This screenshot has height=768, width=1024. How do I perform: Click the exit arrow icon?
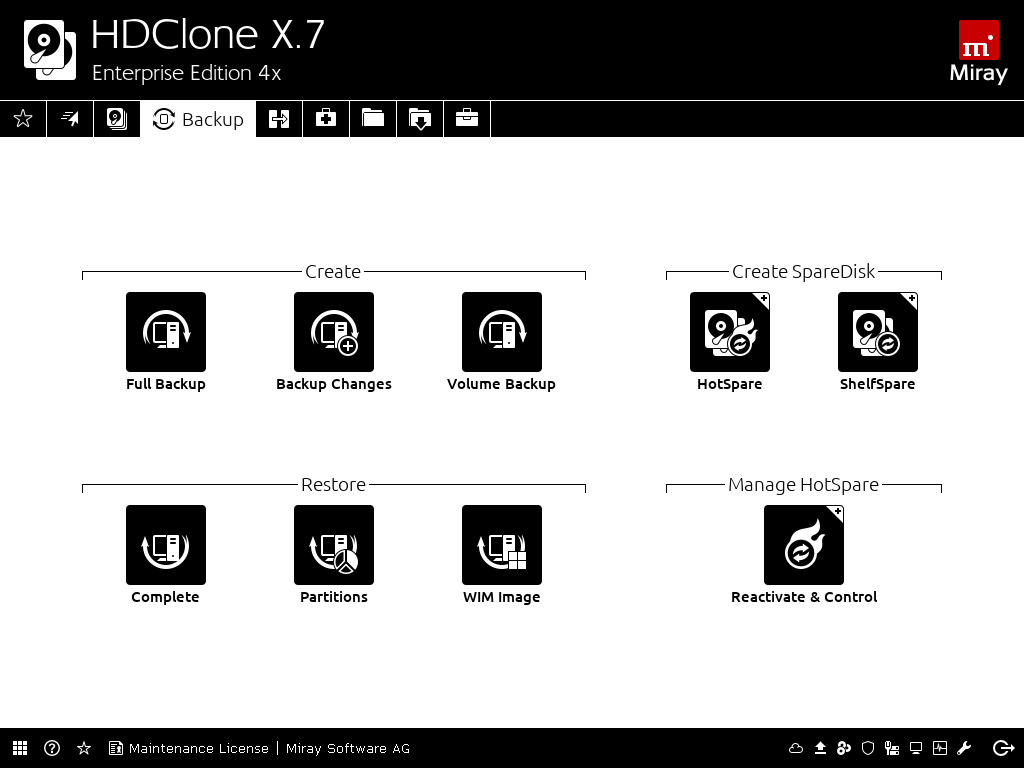[x=1003, y=748]
